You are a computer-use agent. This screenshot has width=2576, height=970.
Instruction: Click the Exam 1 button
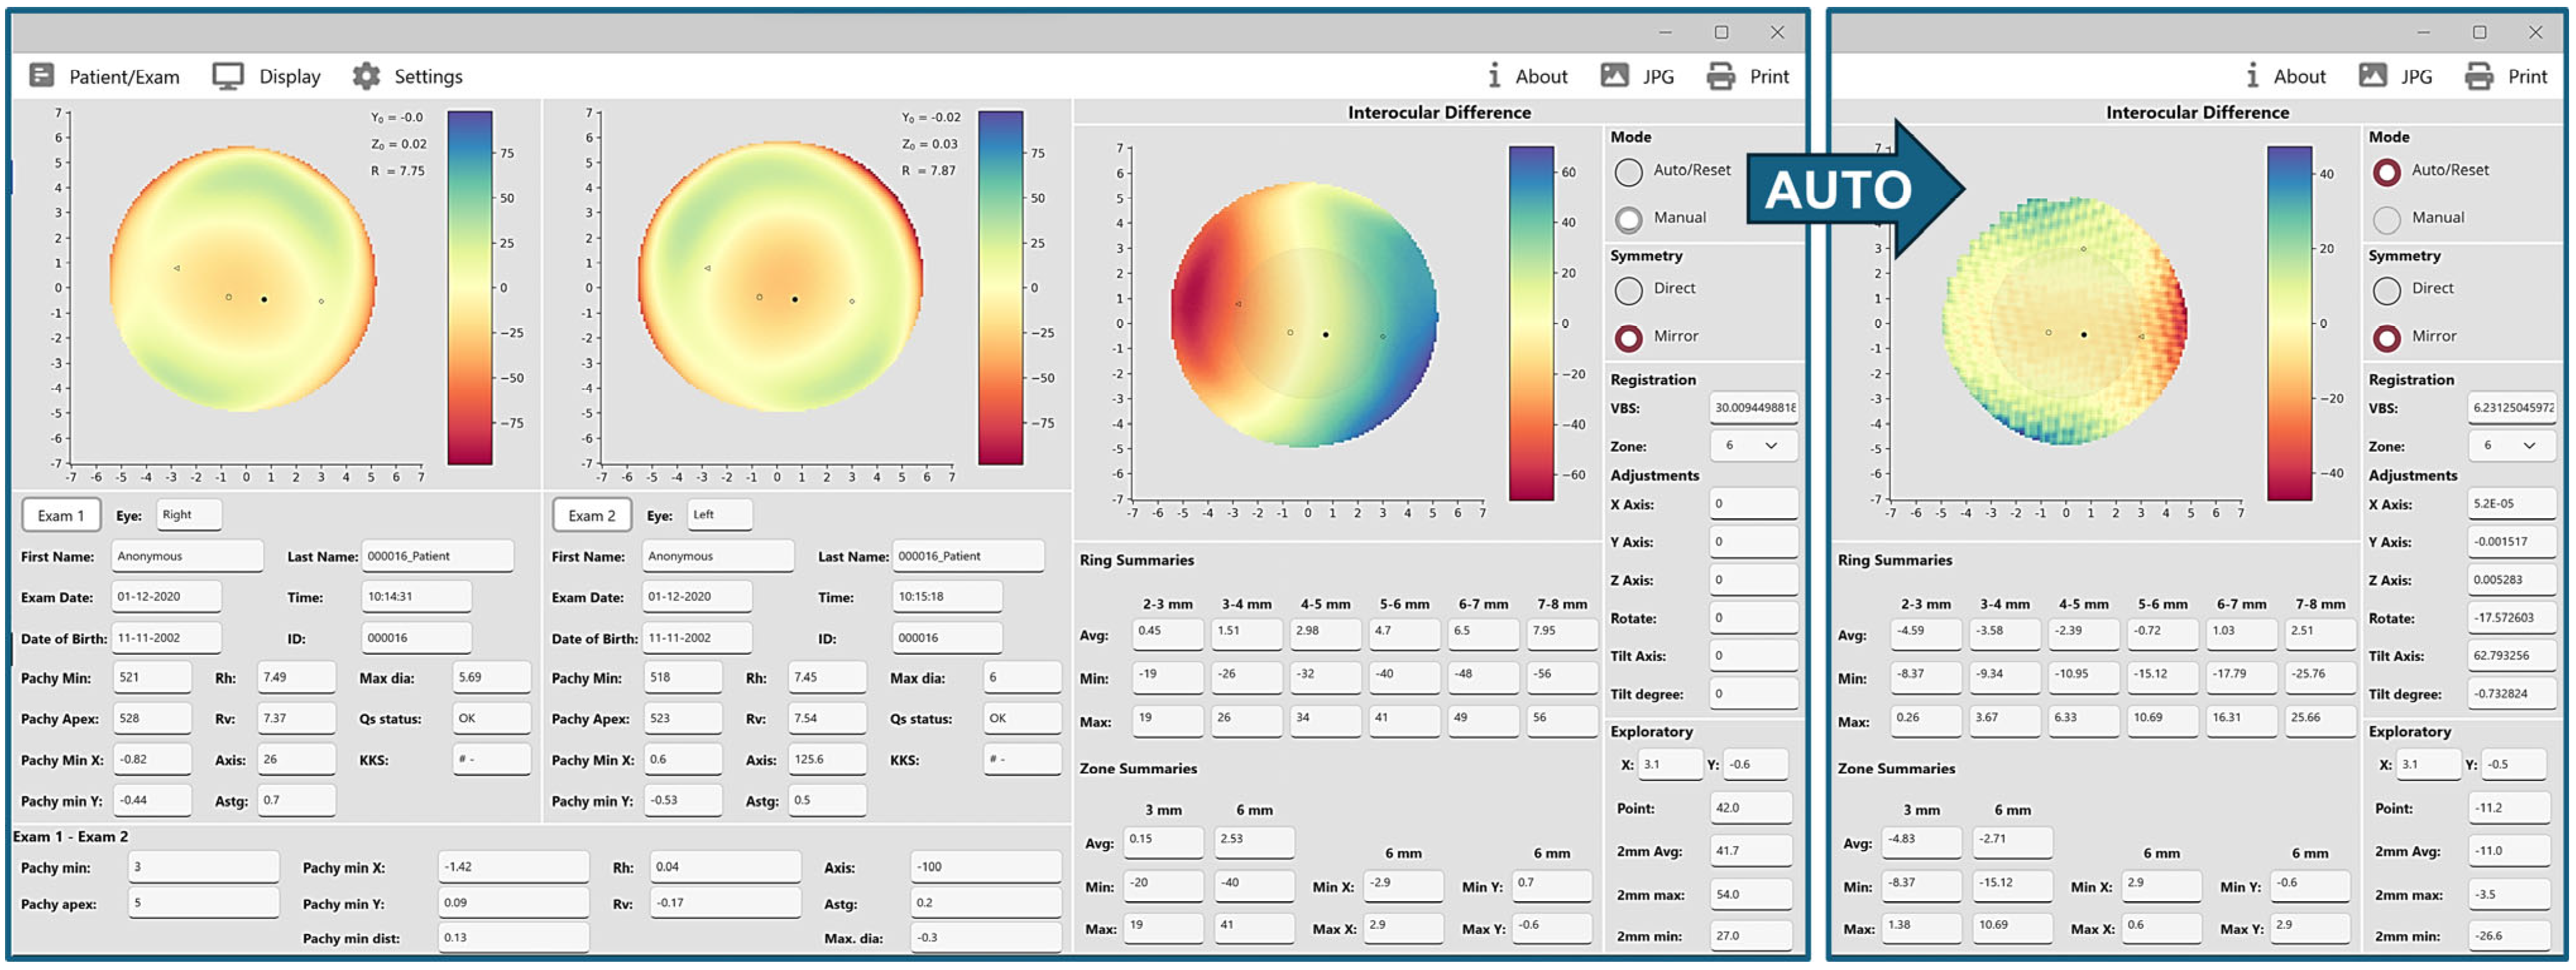[61, 516]
